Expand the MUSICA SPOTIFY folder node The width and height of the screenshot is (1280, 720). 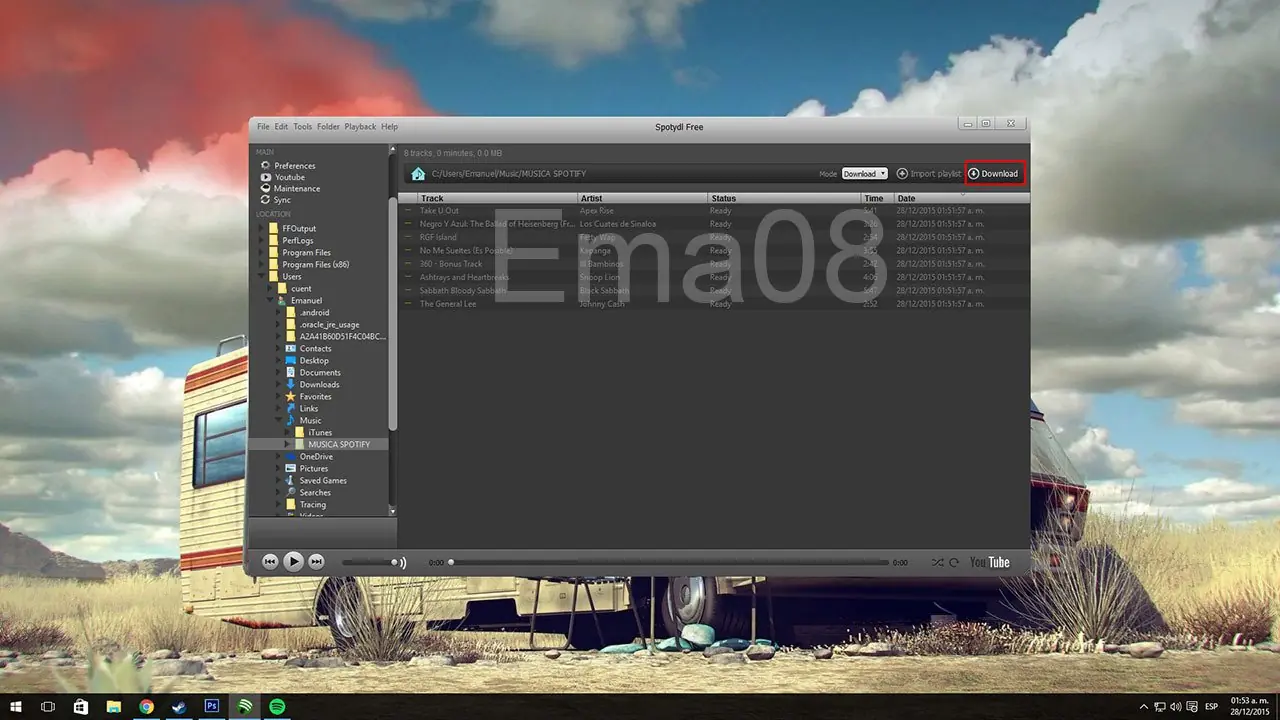[x=287, y=444]
